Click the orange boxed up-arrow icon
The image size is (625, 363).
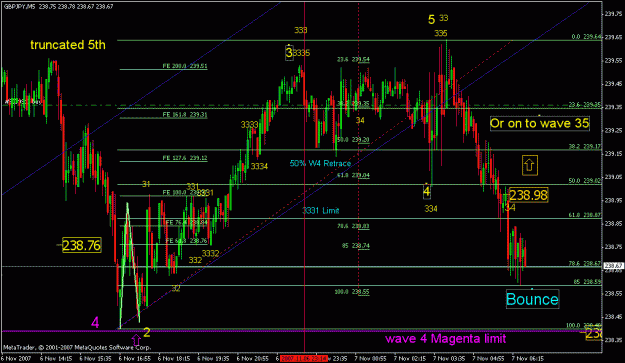529,165
